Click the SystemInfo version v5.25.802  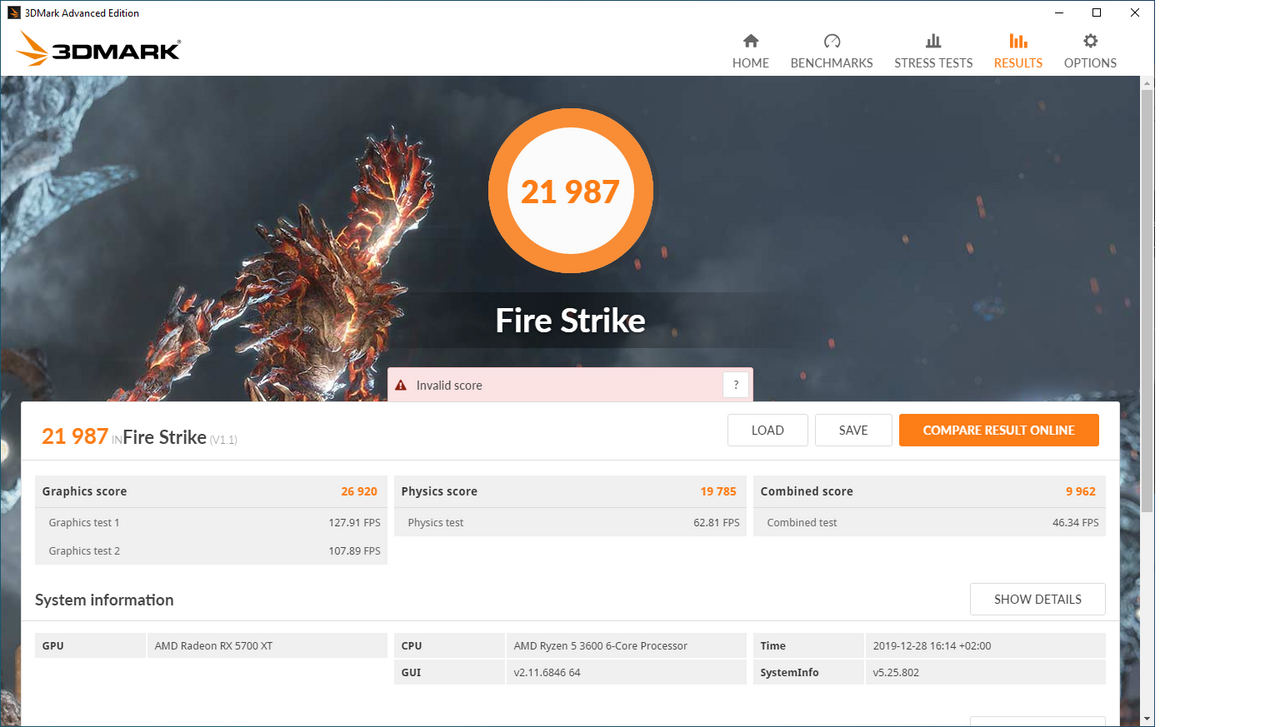pyautogui.click(x=896, y=672)
